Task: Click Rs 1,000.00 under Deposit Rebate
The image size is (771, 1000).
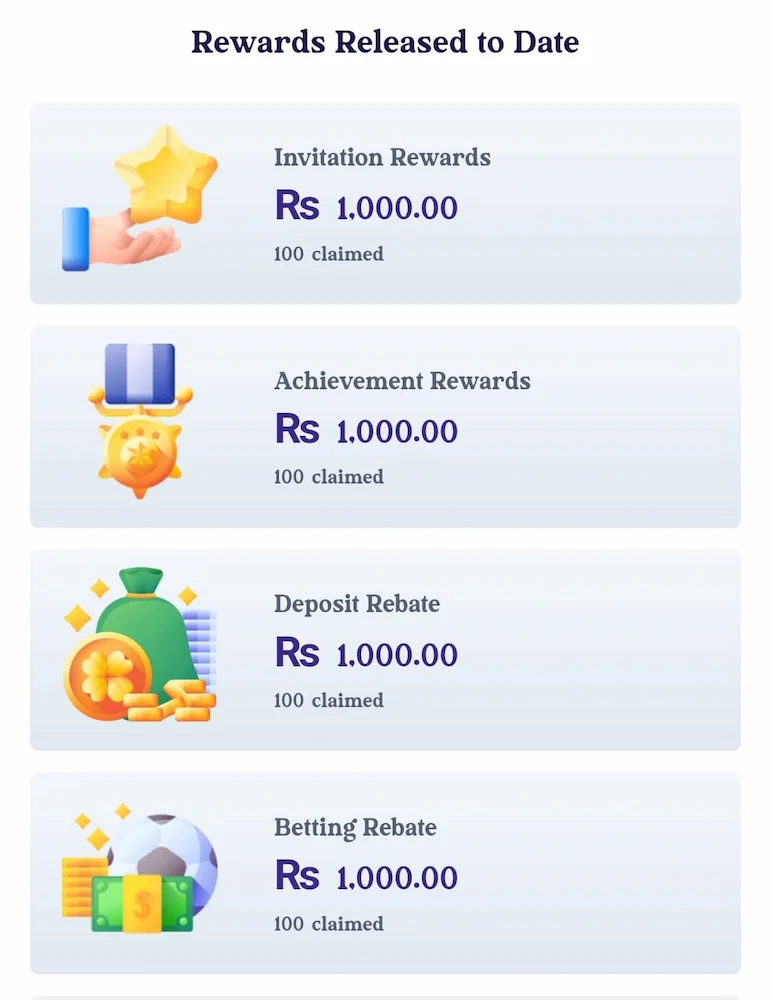Action: (366, 653)
